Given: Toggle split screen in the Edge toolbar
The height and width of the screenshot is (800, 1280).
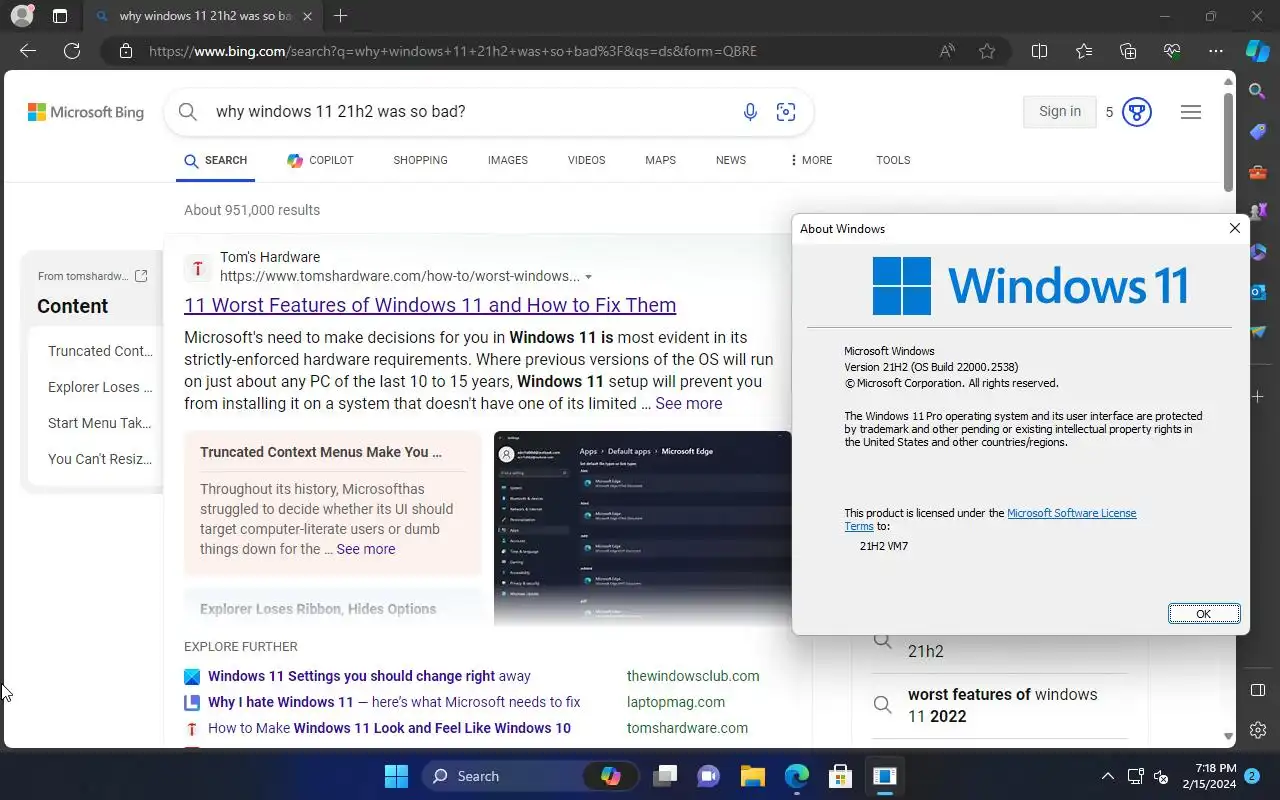Looking at the screenshot, I should pyautogui.click(x=1039, y=51).
